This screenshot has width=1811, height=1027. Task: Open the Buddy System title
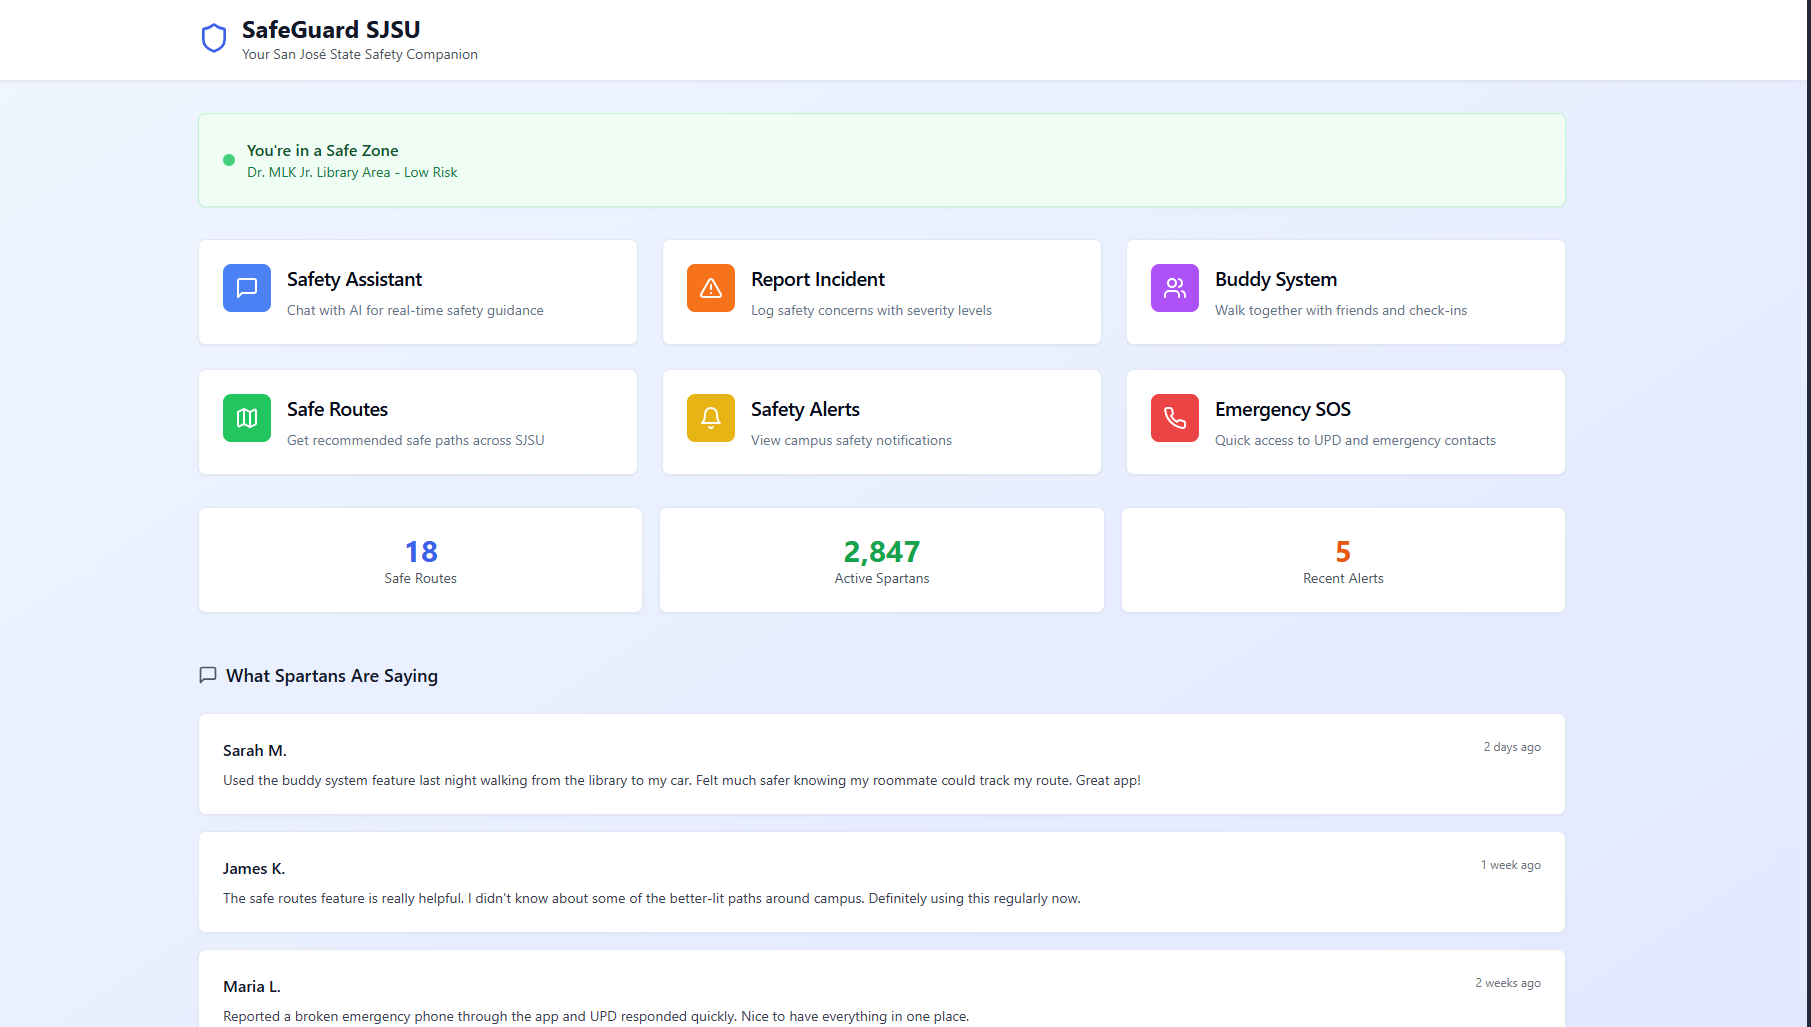[1276, 279]
